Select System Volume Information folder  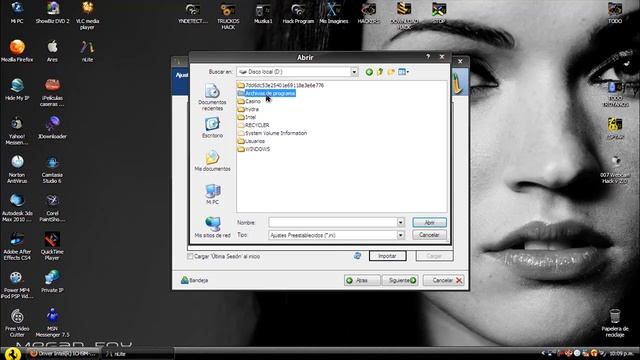(x=272, y=133)
